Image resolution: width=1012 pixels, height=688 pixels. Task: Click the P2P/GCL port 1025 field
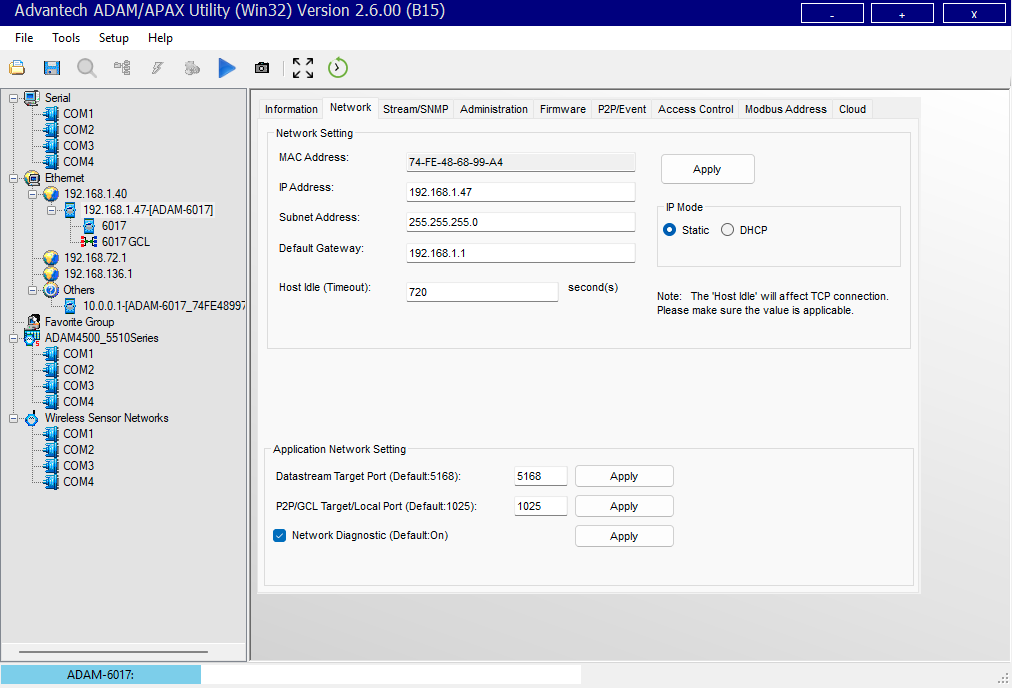point(541,506)
